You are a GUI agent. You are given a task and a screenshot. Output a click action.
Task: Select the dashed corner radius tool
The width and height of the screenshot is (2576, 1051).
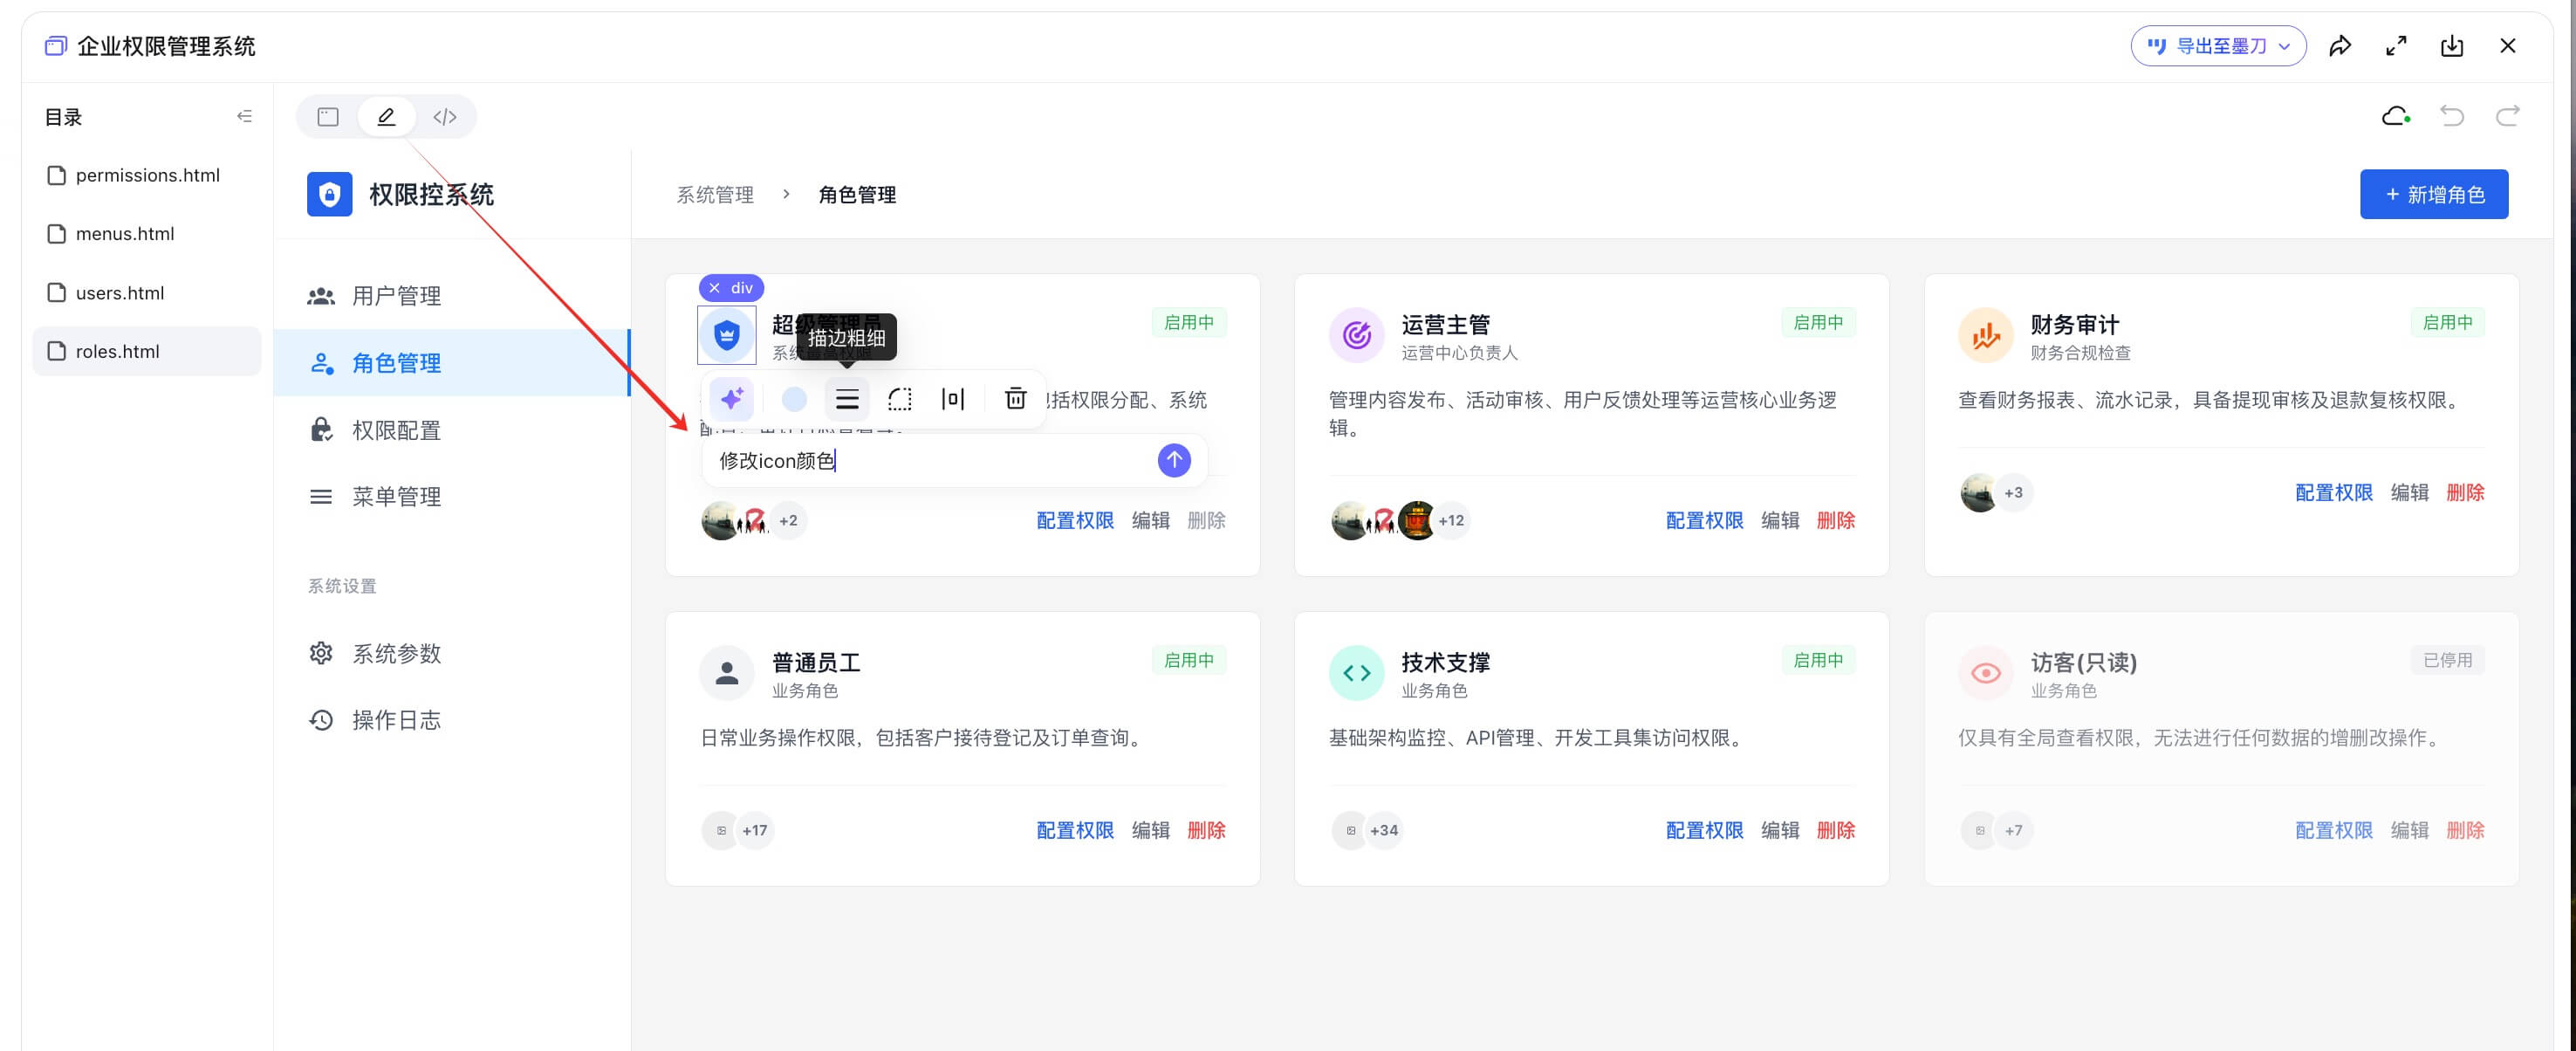point(900,399)
